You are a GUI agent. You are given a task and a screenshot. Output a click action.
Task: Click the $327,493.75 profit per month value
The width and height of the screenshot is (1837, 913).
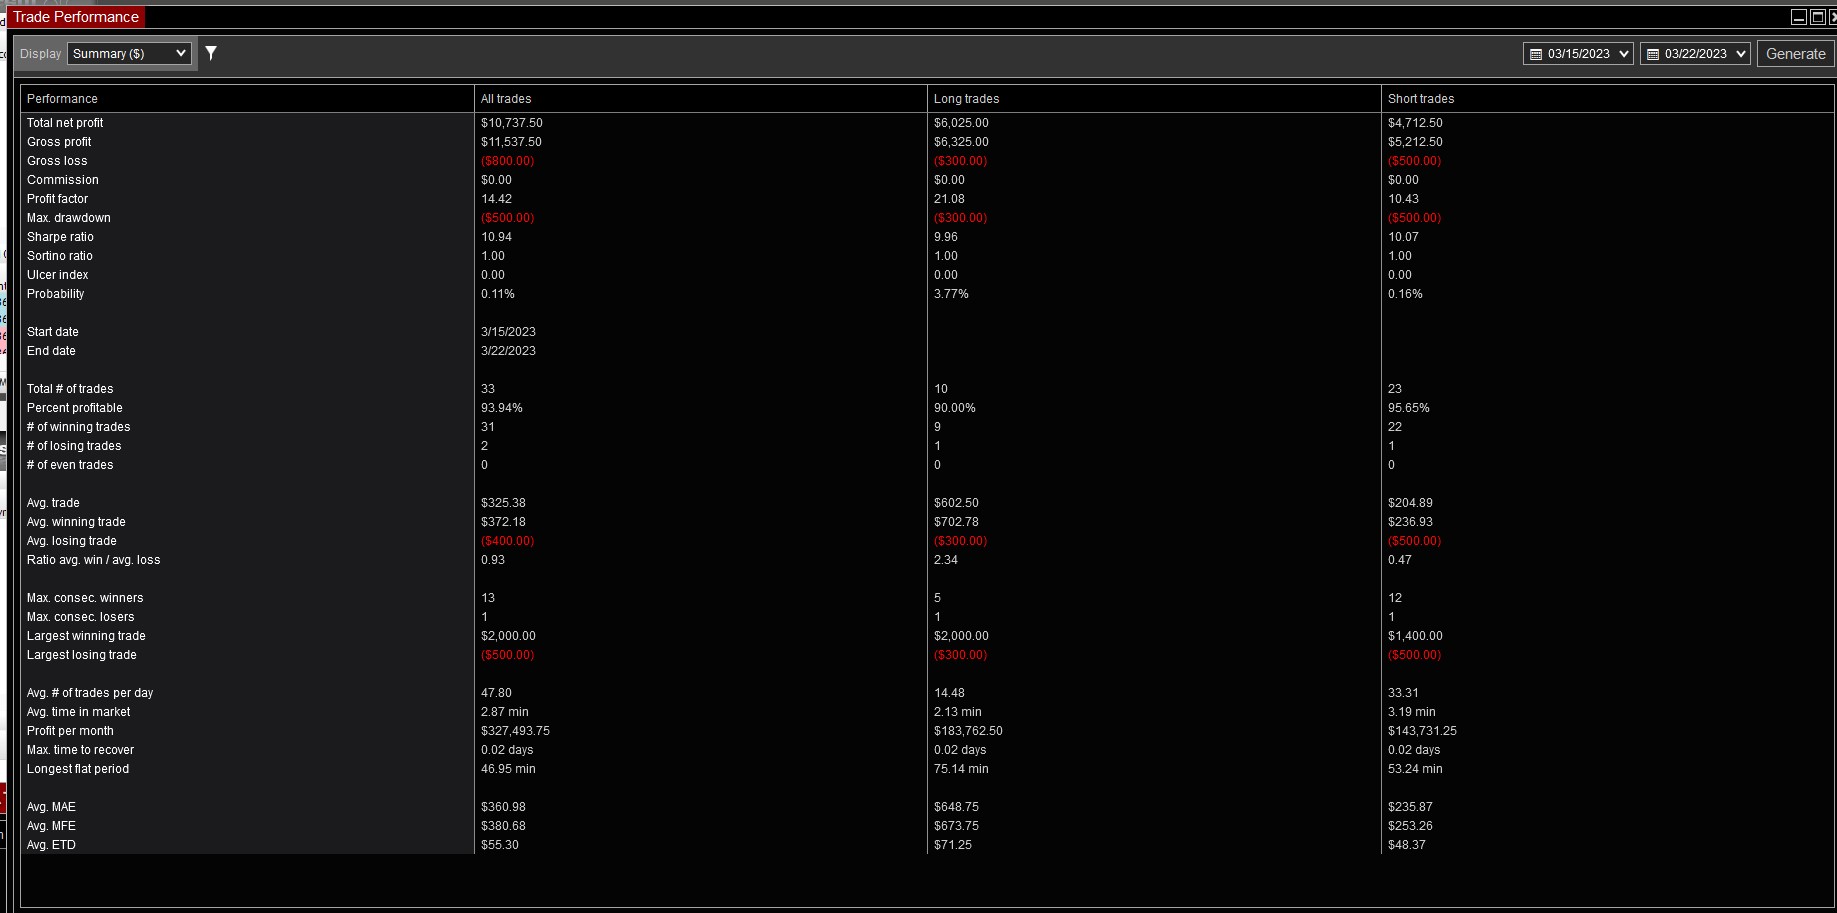[x=515, y=731]
